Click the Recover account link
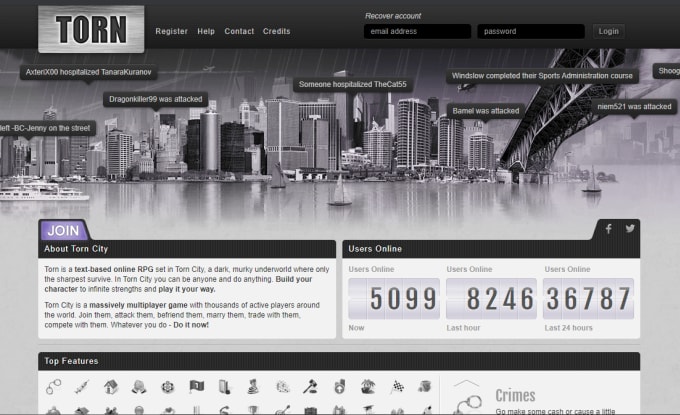Screen dimensions: 680x415 pos(393,16)
